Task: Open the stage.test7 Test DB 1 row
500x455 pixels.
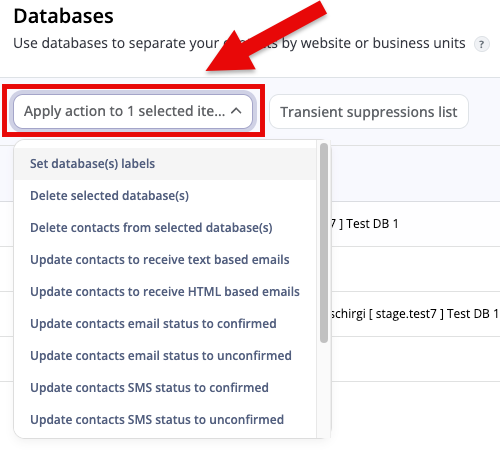Action: pyautogui.click(x=415, y=314)
